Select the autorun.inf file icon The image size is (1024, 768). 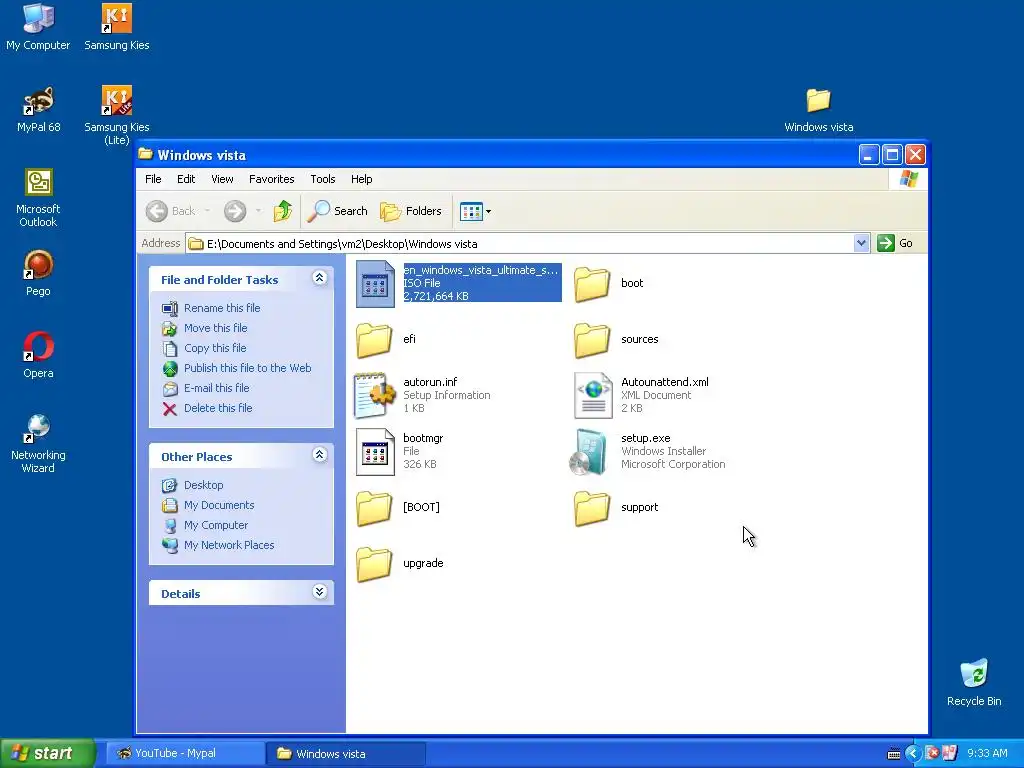coord(374,395)
